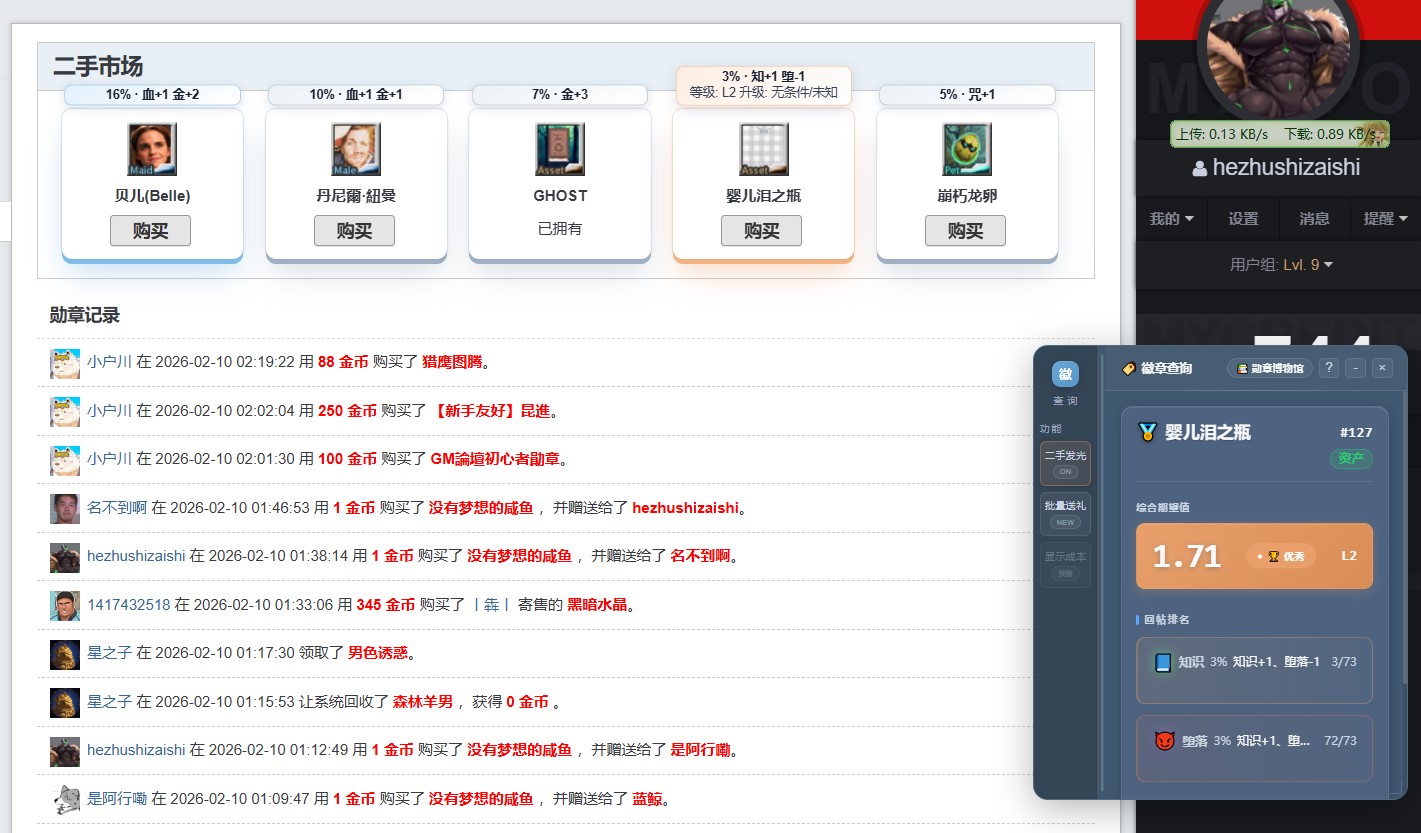Viewport: 1421px width, 833px height.
Task: Click the GHOST asset badge icon
Action: (560, 149)
